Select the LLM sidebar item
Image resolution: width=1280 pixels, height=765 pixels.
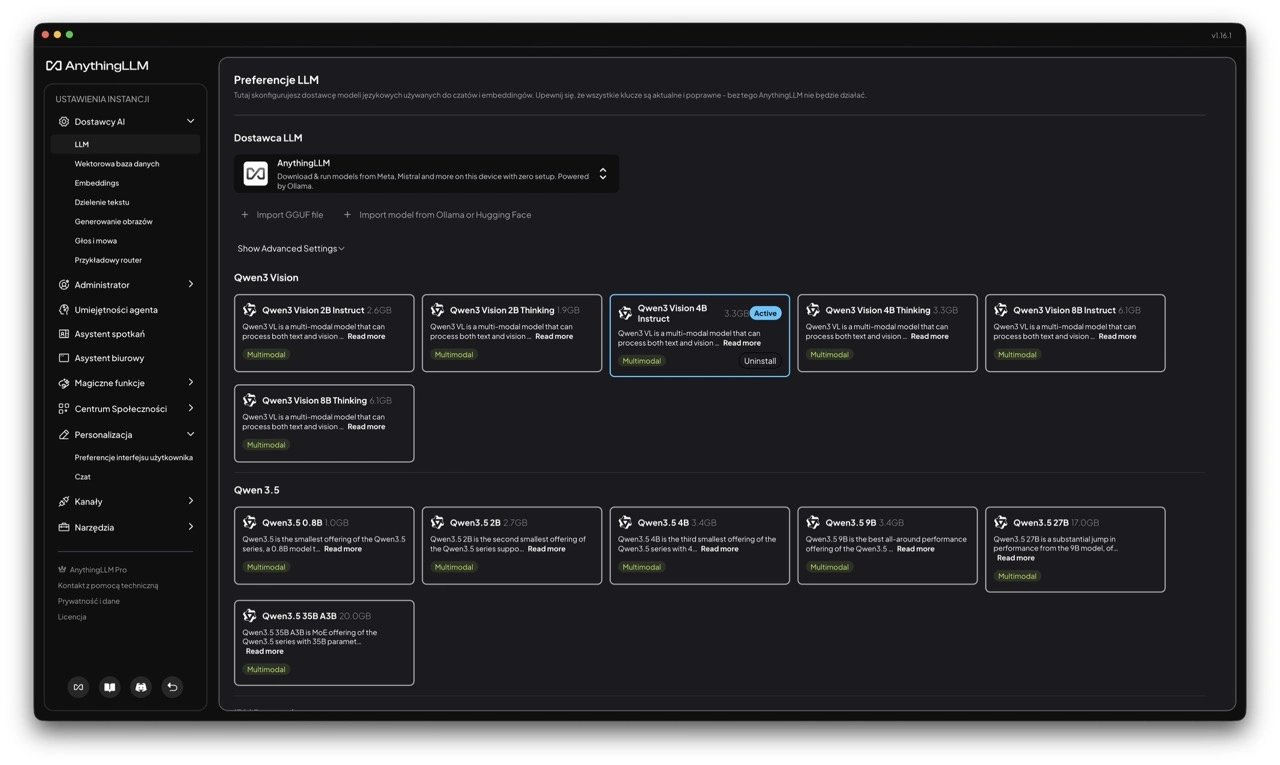point(126,144)
